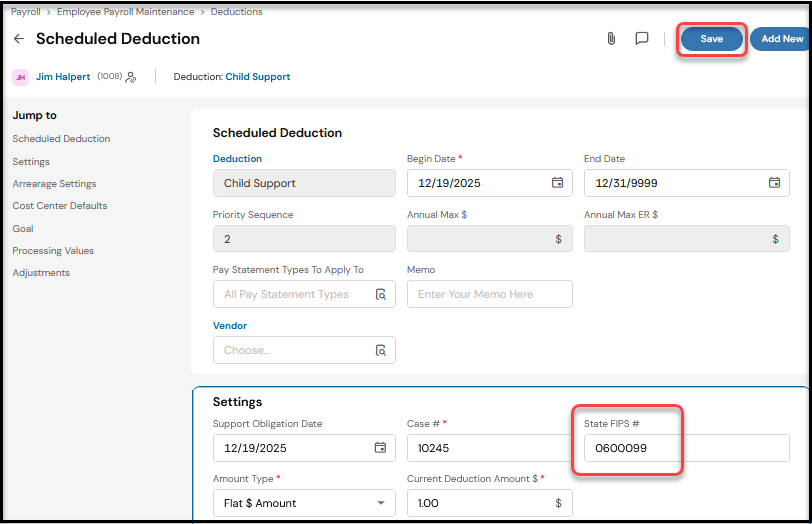Open the Support Obligation Date calendar picker

tap(380, 448)
